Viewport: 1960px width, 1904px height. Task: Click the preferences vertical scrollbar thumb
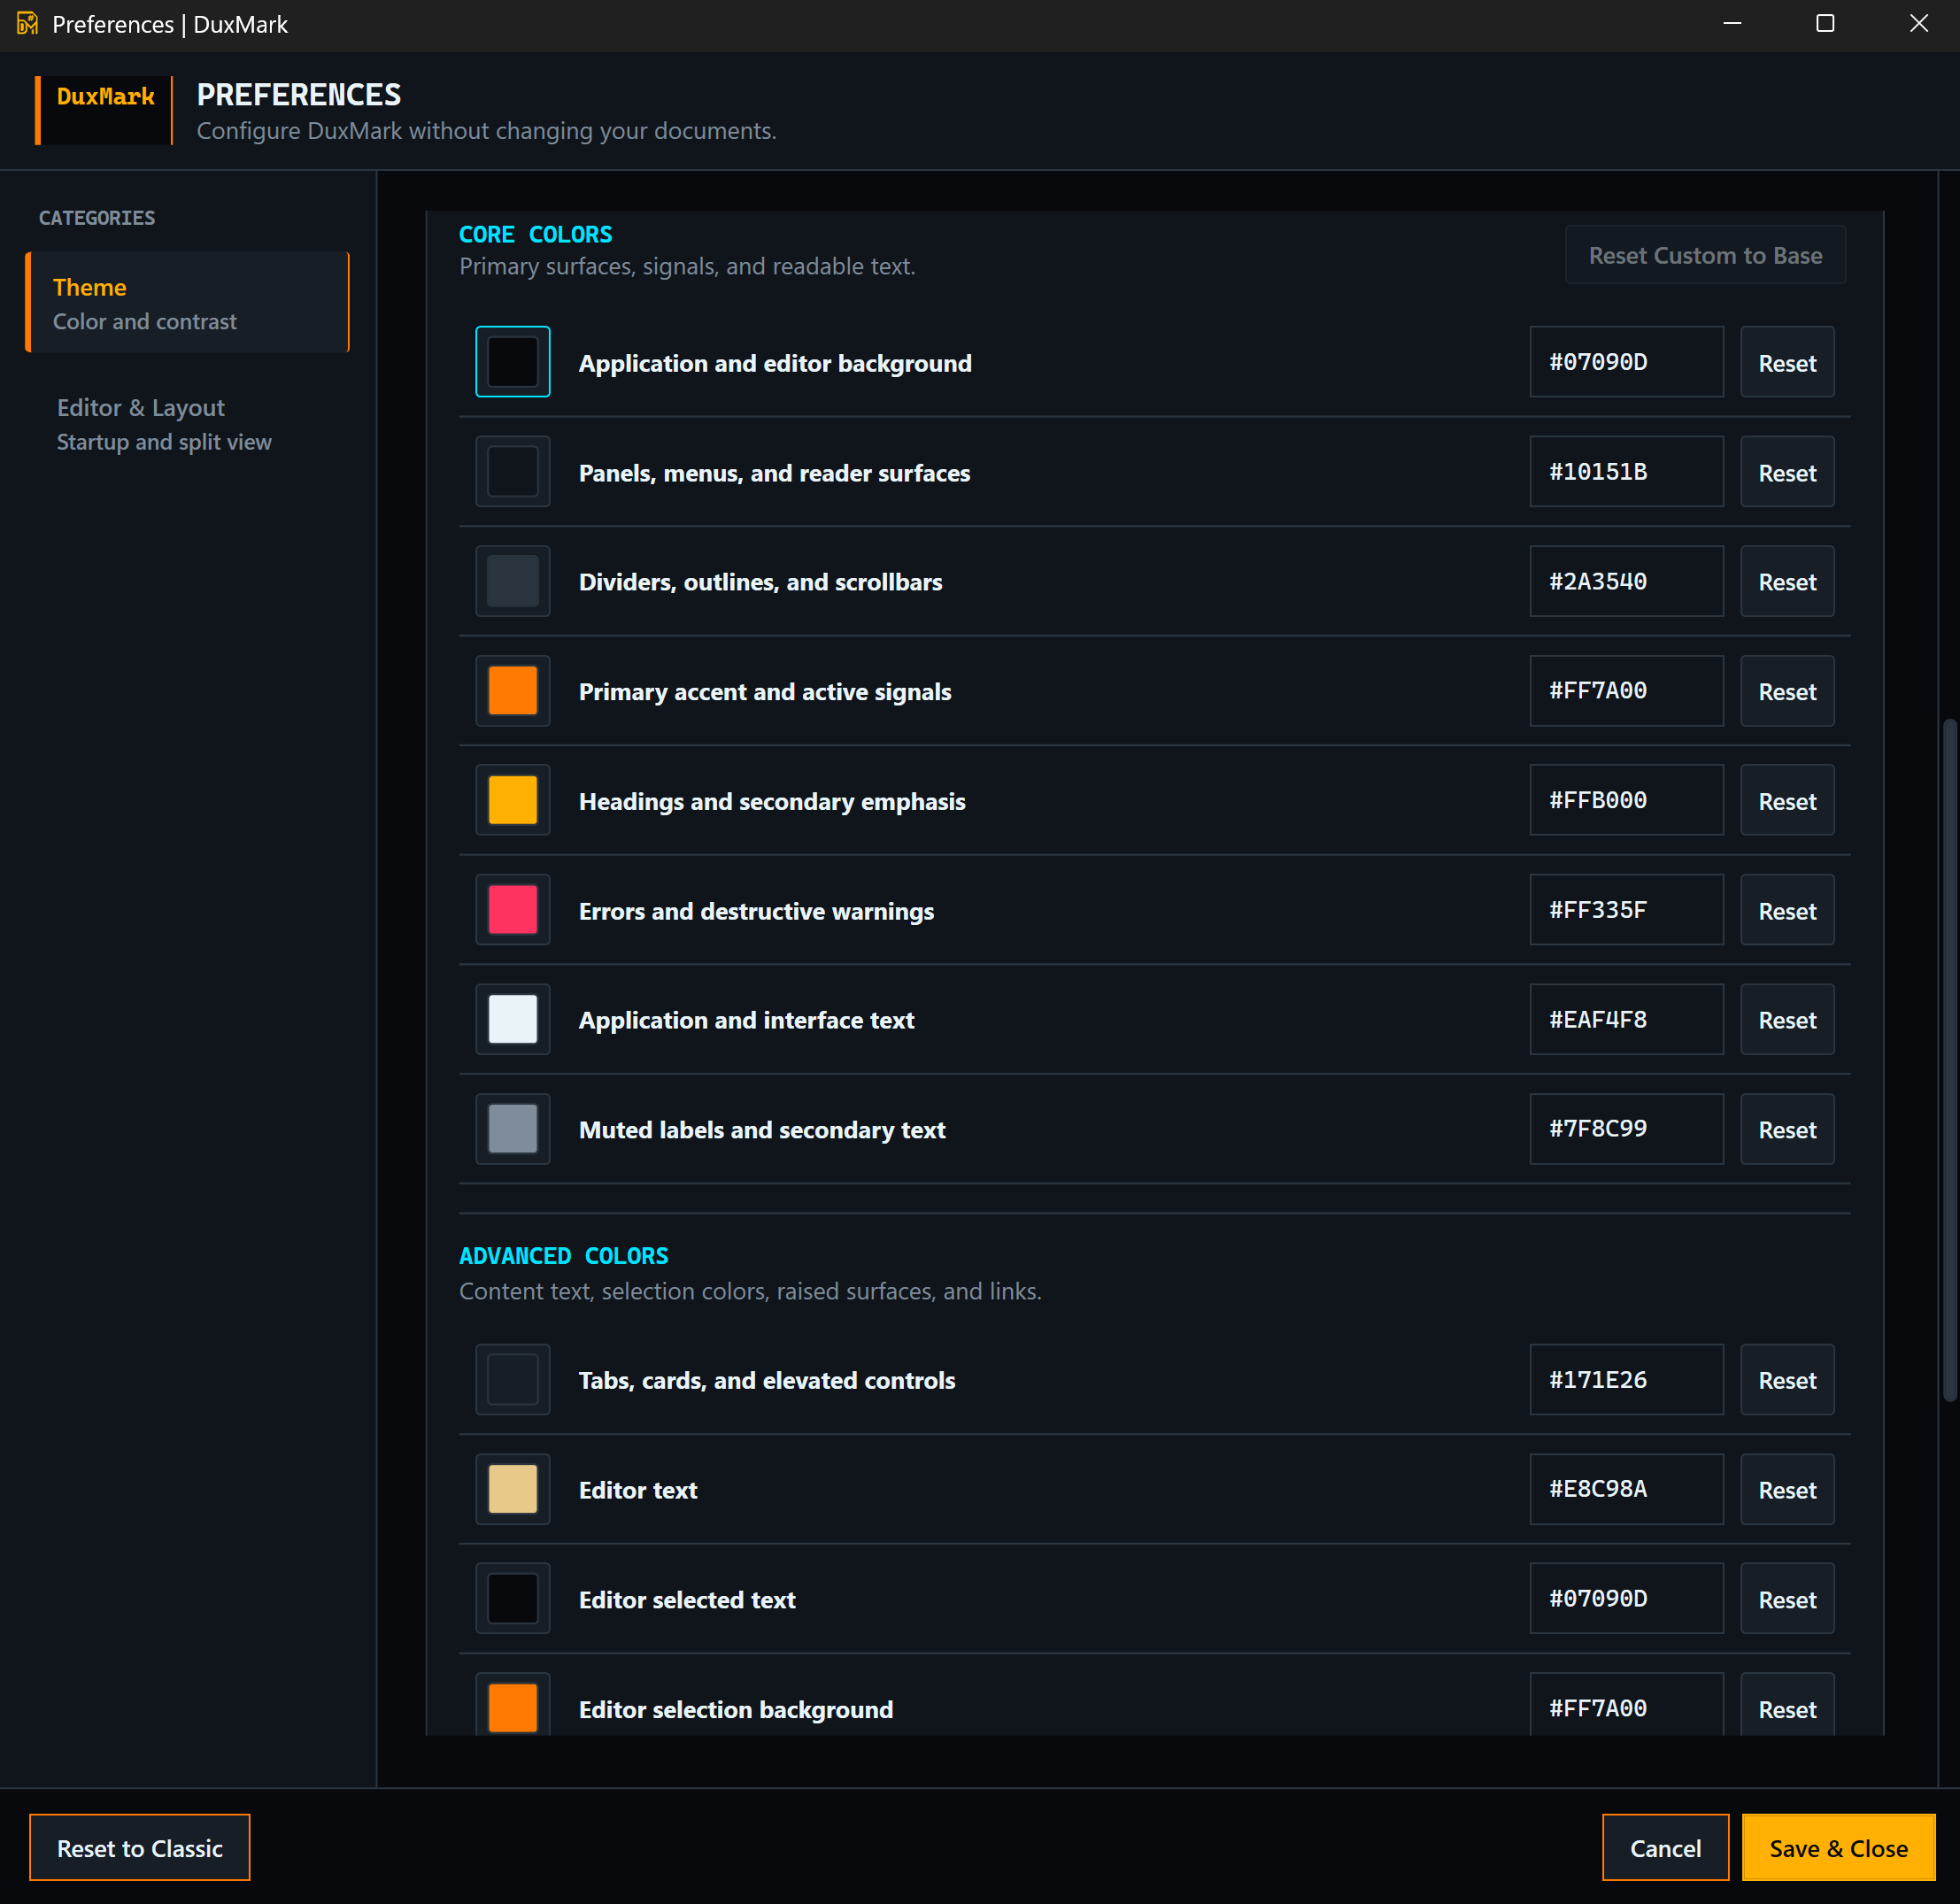click(1949, 1060)
